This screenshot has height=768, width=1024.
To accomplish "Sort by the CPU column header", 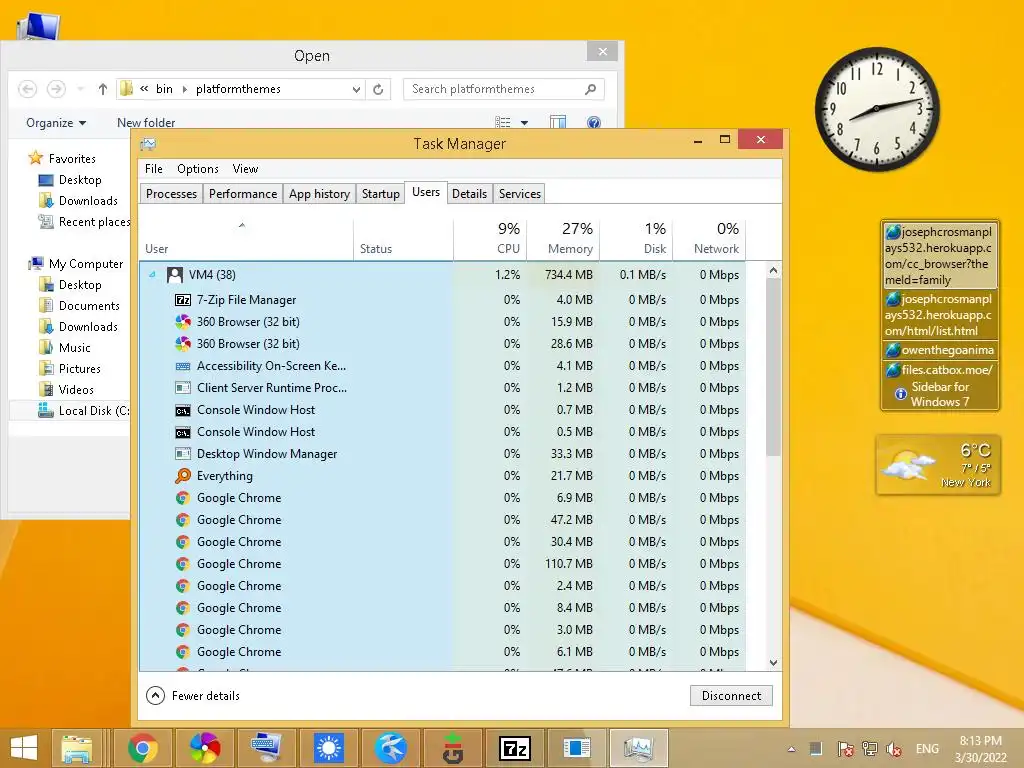I will (x=490, y=238).
